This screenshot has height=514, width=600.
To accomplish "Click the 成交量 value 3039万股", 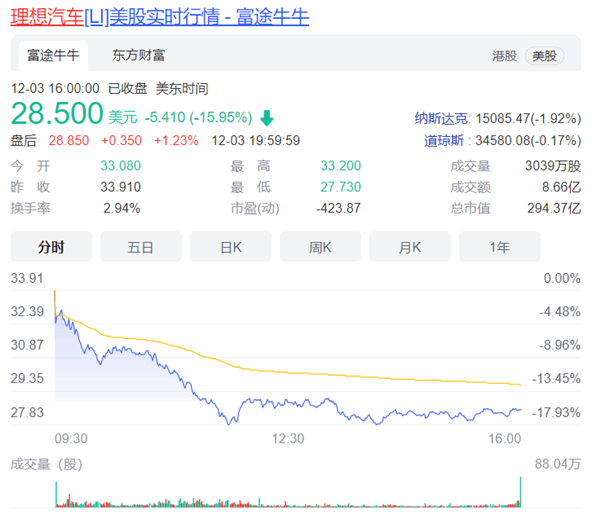I will coord(553,166).
